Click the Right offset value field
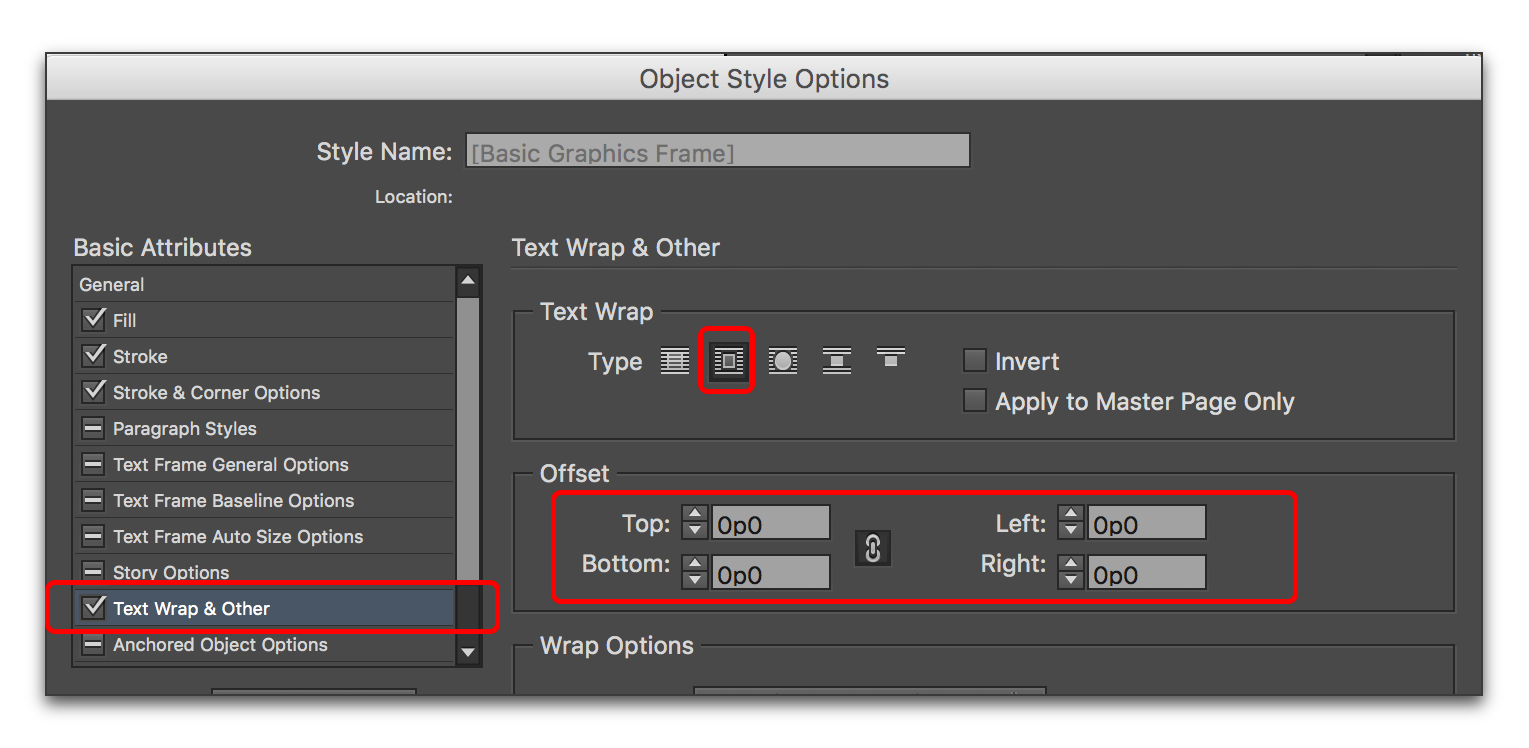Viewport: 1529px width, 748px height. [x=1147, y=573]
